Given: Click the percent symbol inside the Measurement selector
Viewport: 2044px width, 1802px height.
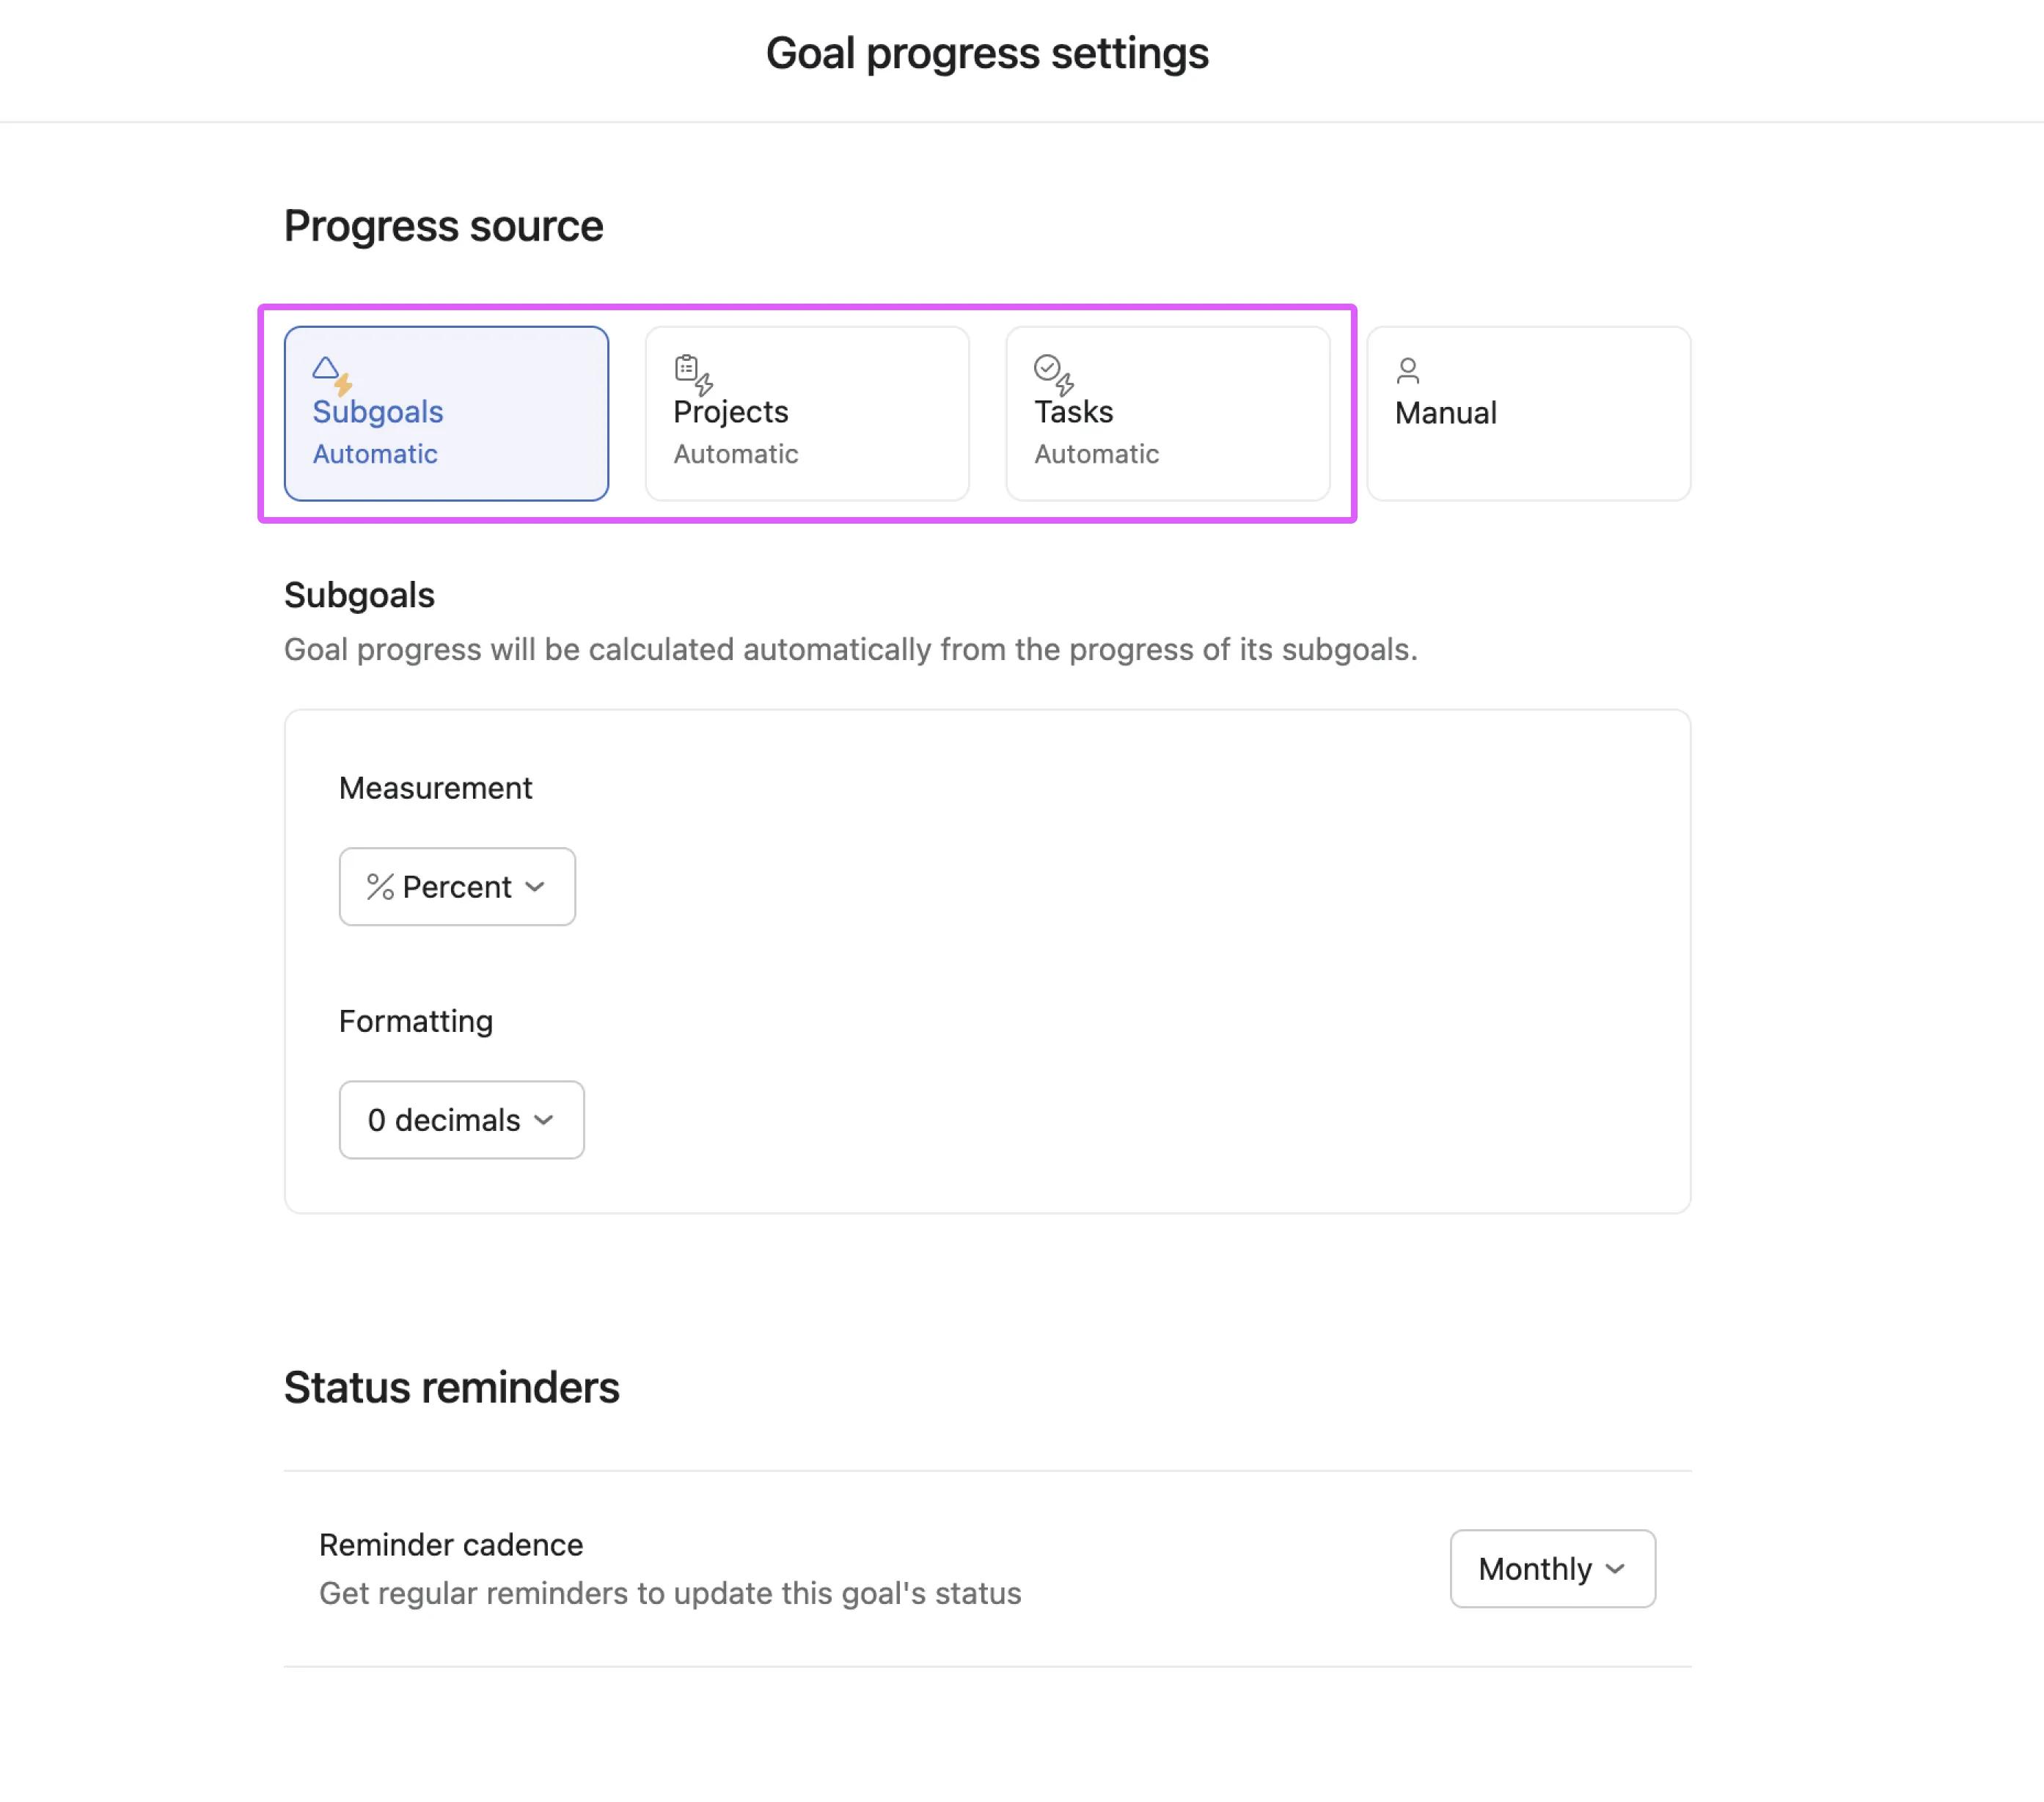Looking at the screenshot, I should point(381,886).
